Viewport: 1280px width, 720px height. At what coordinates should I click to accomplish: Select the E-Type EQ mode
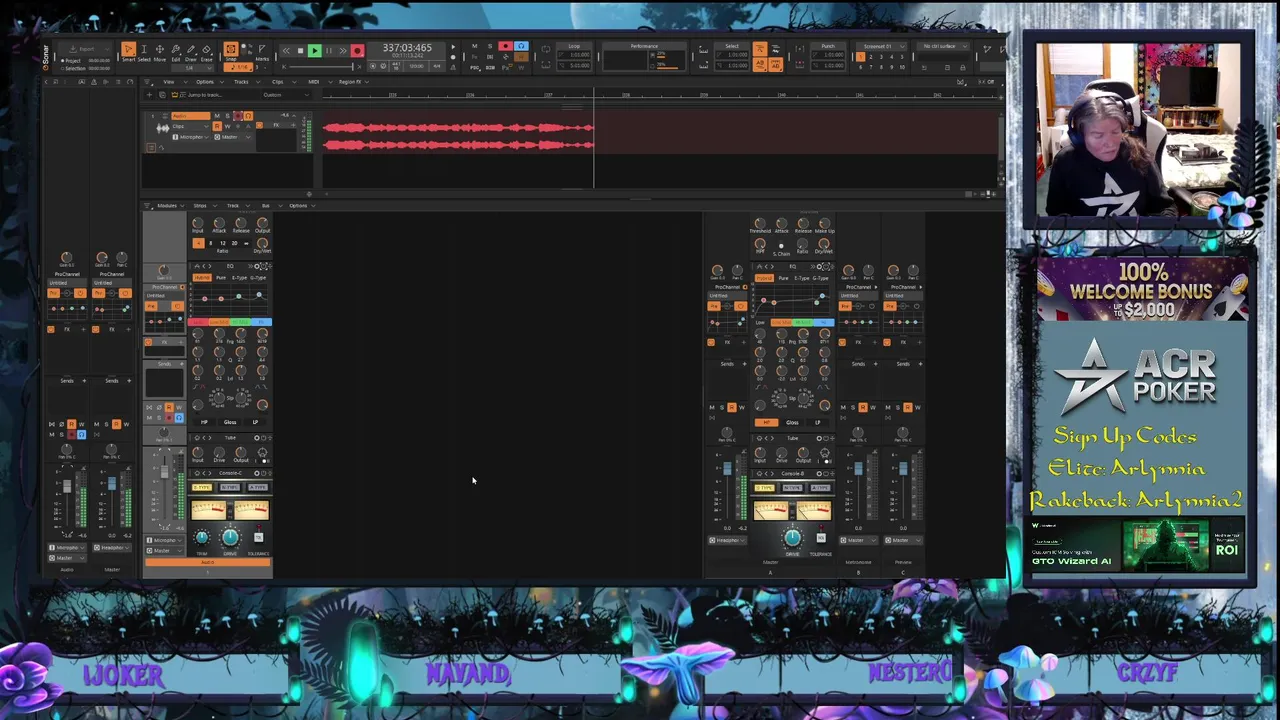tap(239, 278)
